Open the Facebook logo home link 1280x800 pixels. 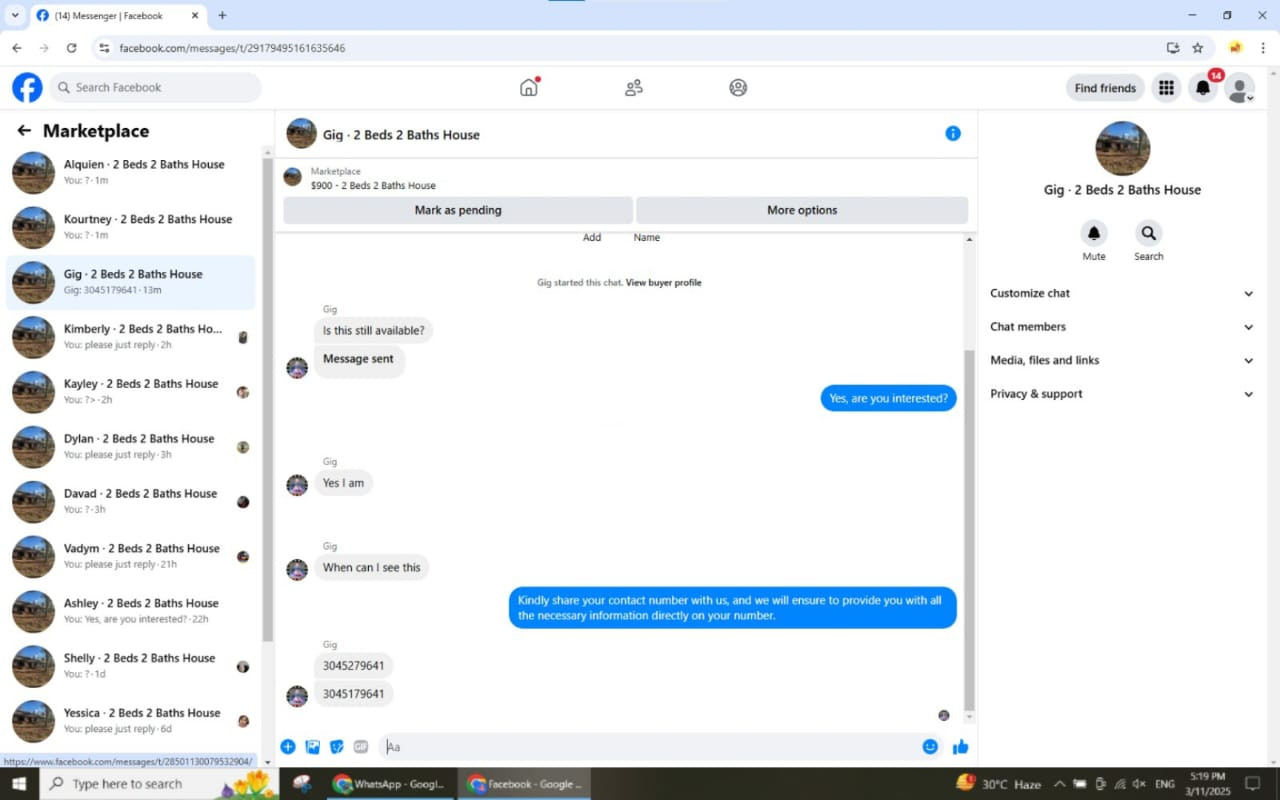[27, 88]
